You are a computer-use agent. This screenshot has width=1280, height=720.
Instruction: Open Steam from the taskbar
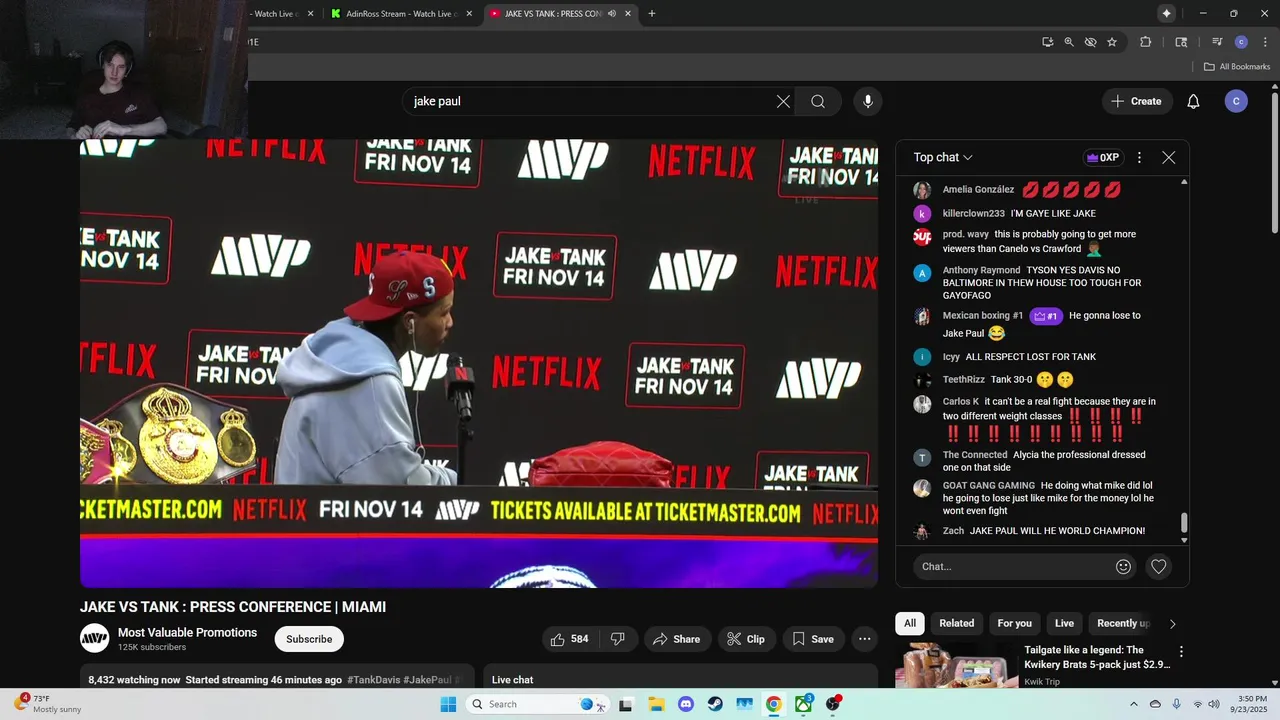click(x=715, y=704)
